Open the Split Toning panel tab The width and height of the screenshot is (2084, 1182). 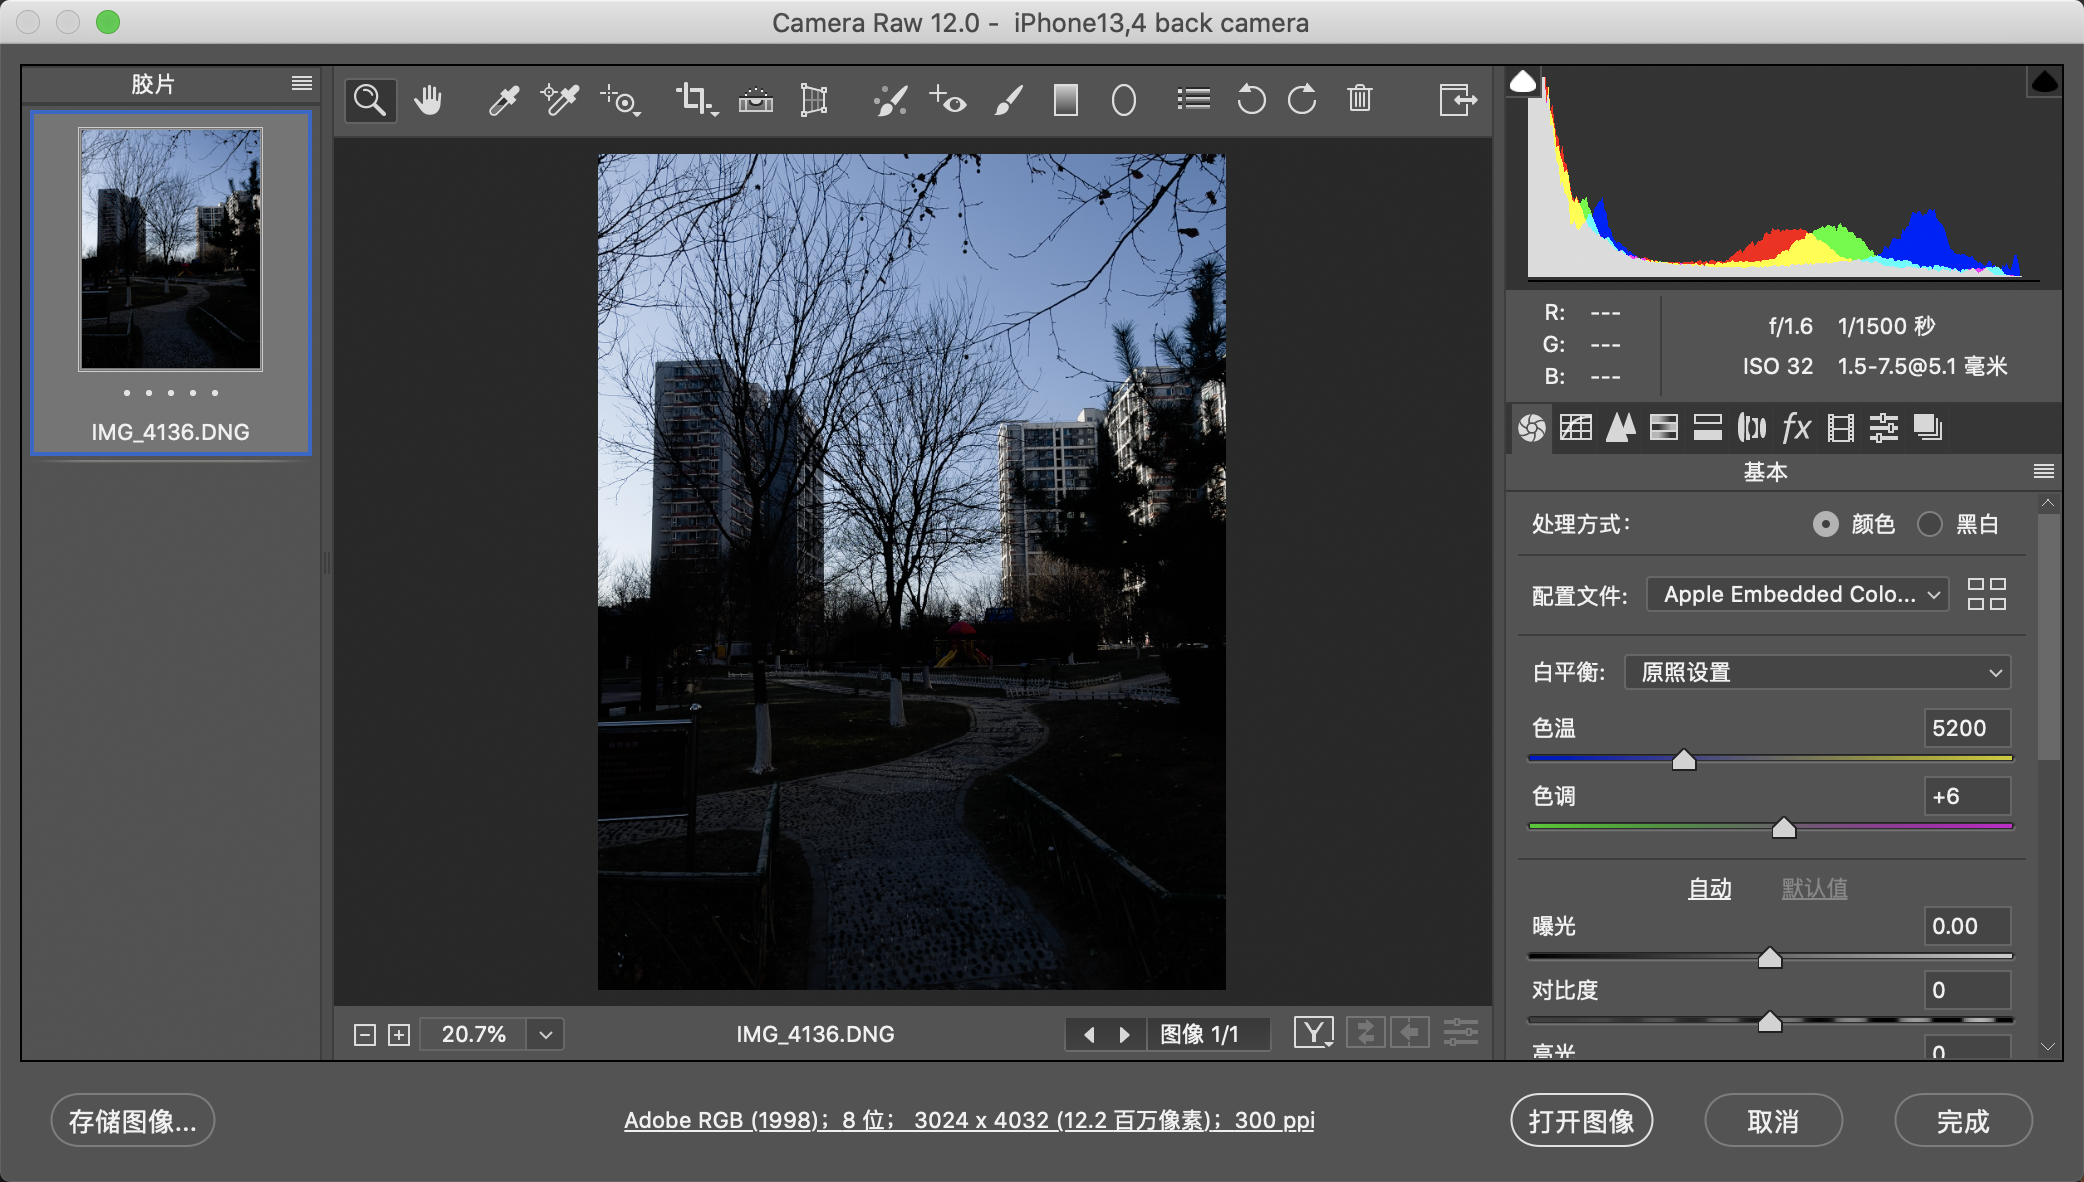coord(1708,428)
